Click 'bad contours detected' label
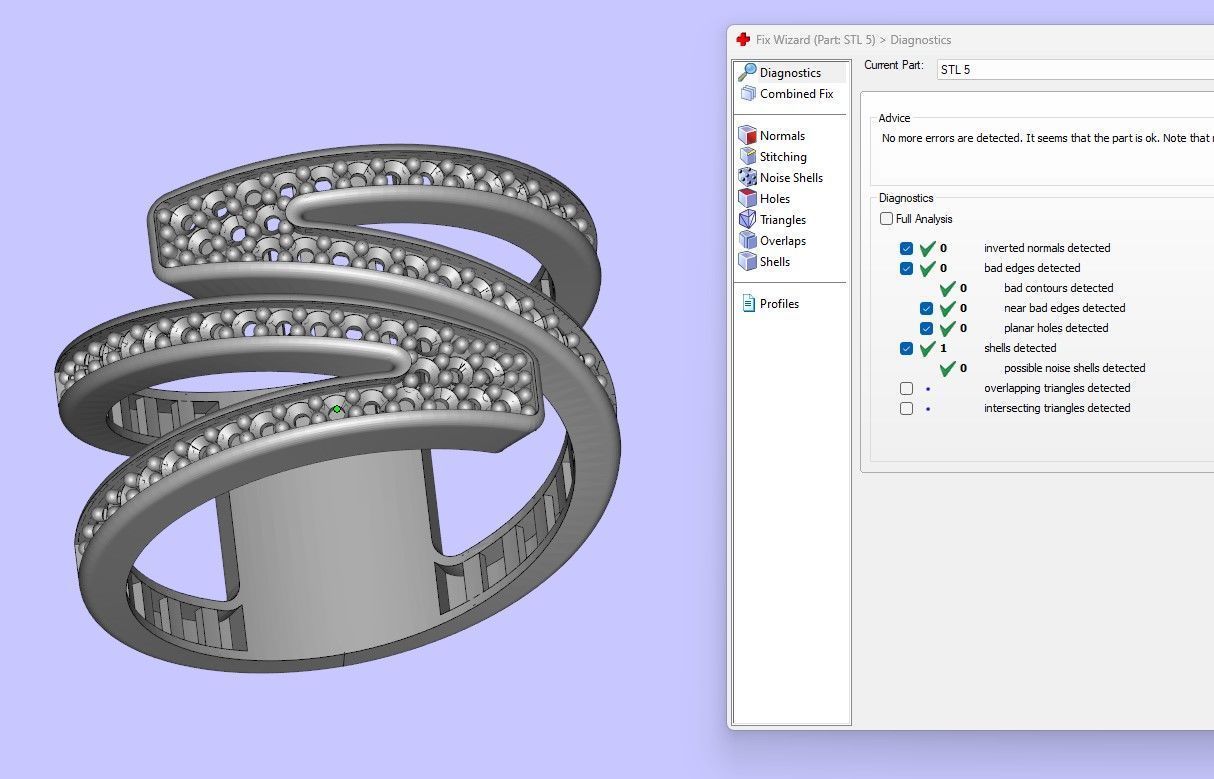Image resolution: width=1214 pixels, height=779 pixels. pos(1058,288)
